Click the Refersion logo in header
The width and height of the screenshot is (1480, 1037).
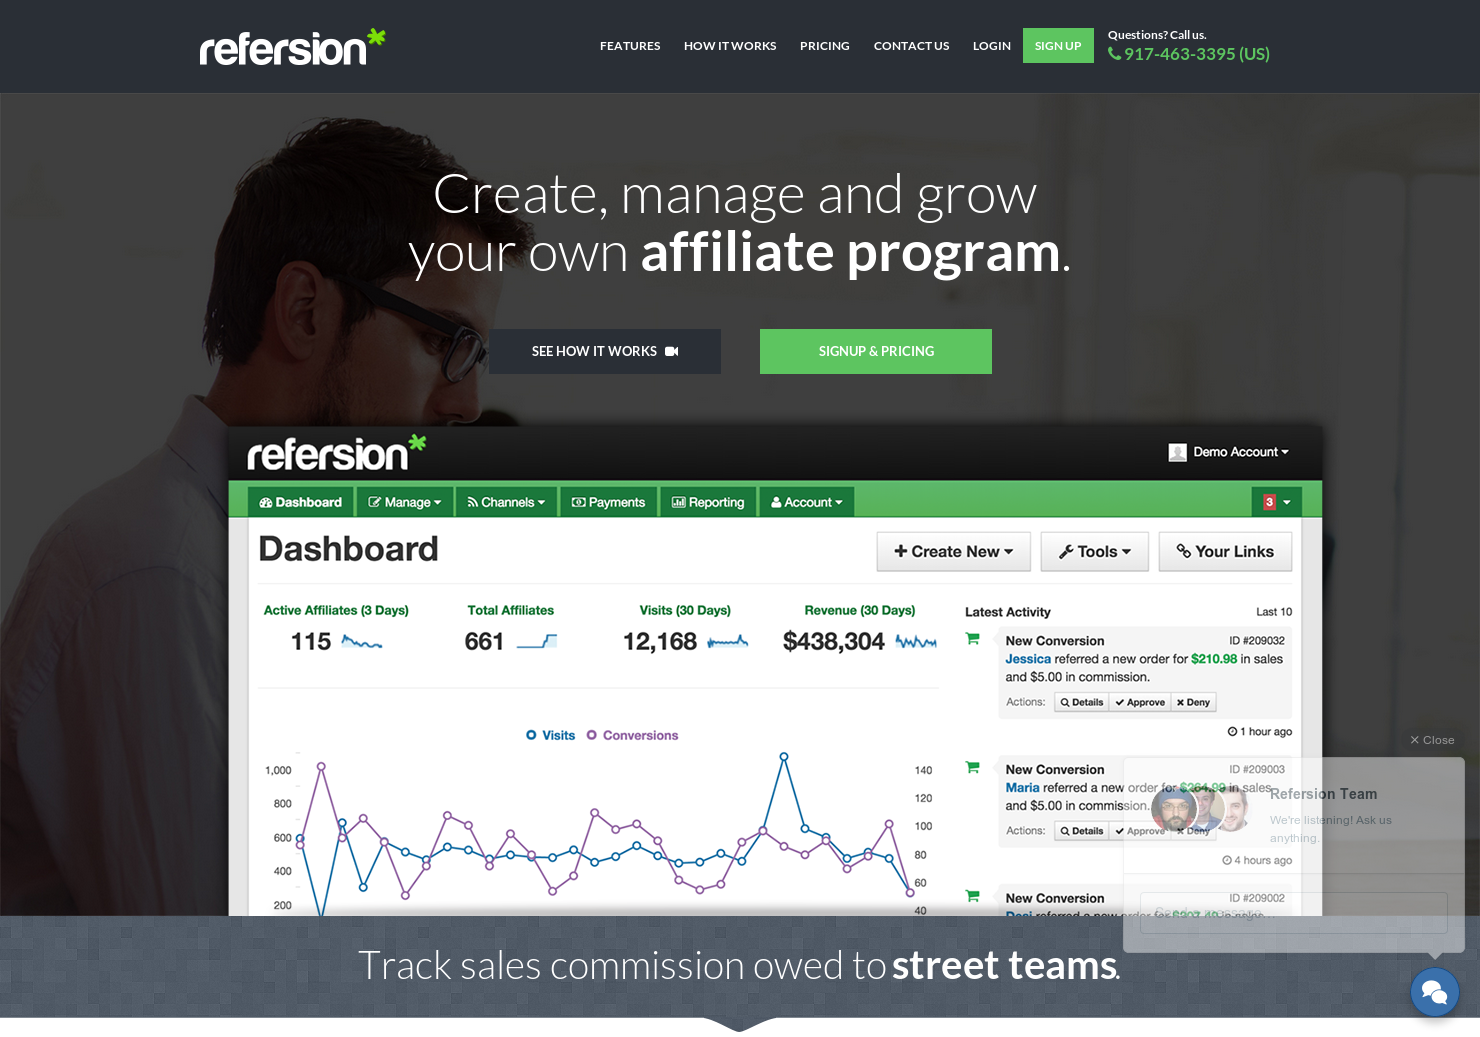click(292, 47)
